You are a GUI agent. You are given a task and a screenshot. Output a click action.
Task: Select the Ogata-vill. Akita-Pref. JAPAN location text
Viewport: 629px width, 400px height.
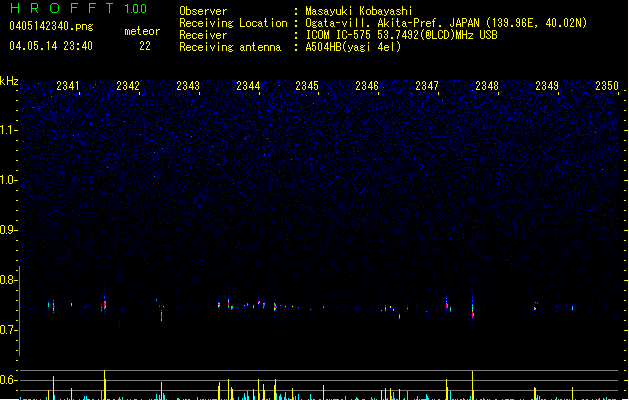click(x=446, y=23)
